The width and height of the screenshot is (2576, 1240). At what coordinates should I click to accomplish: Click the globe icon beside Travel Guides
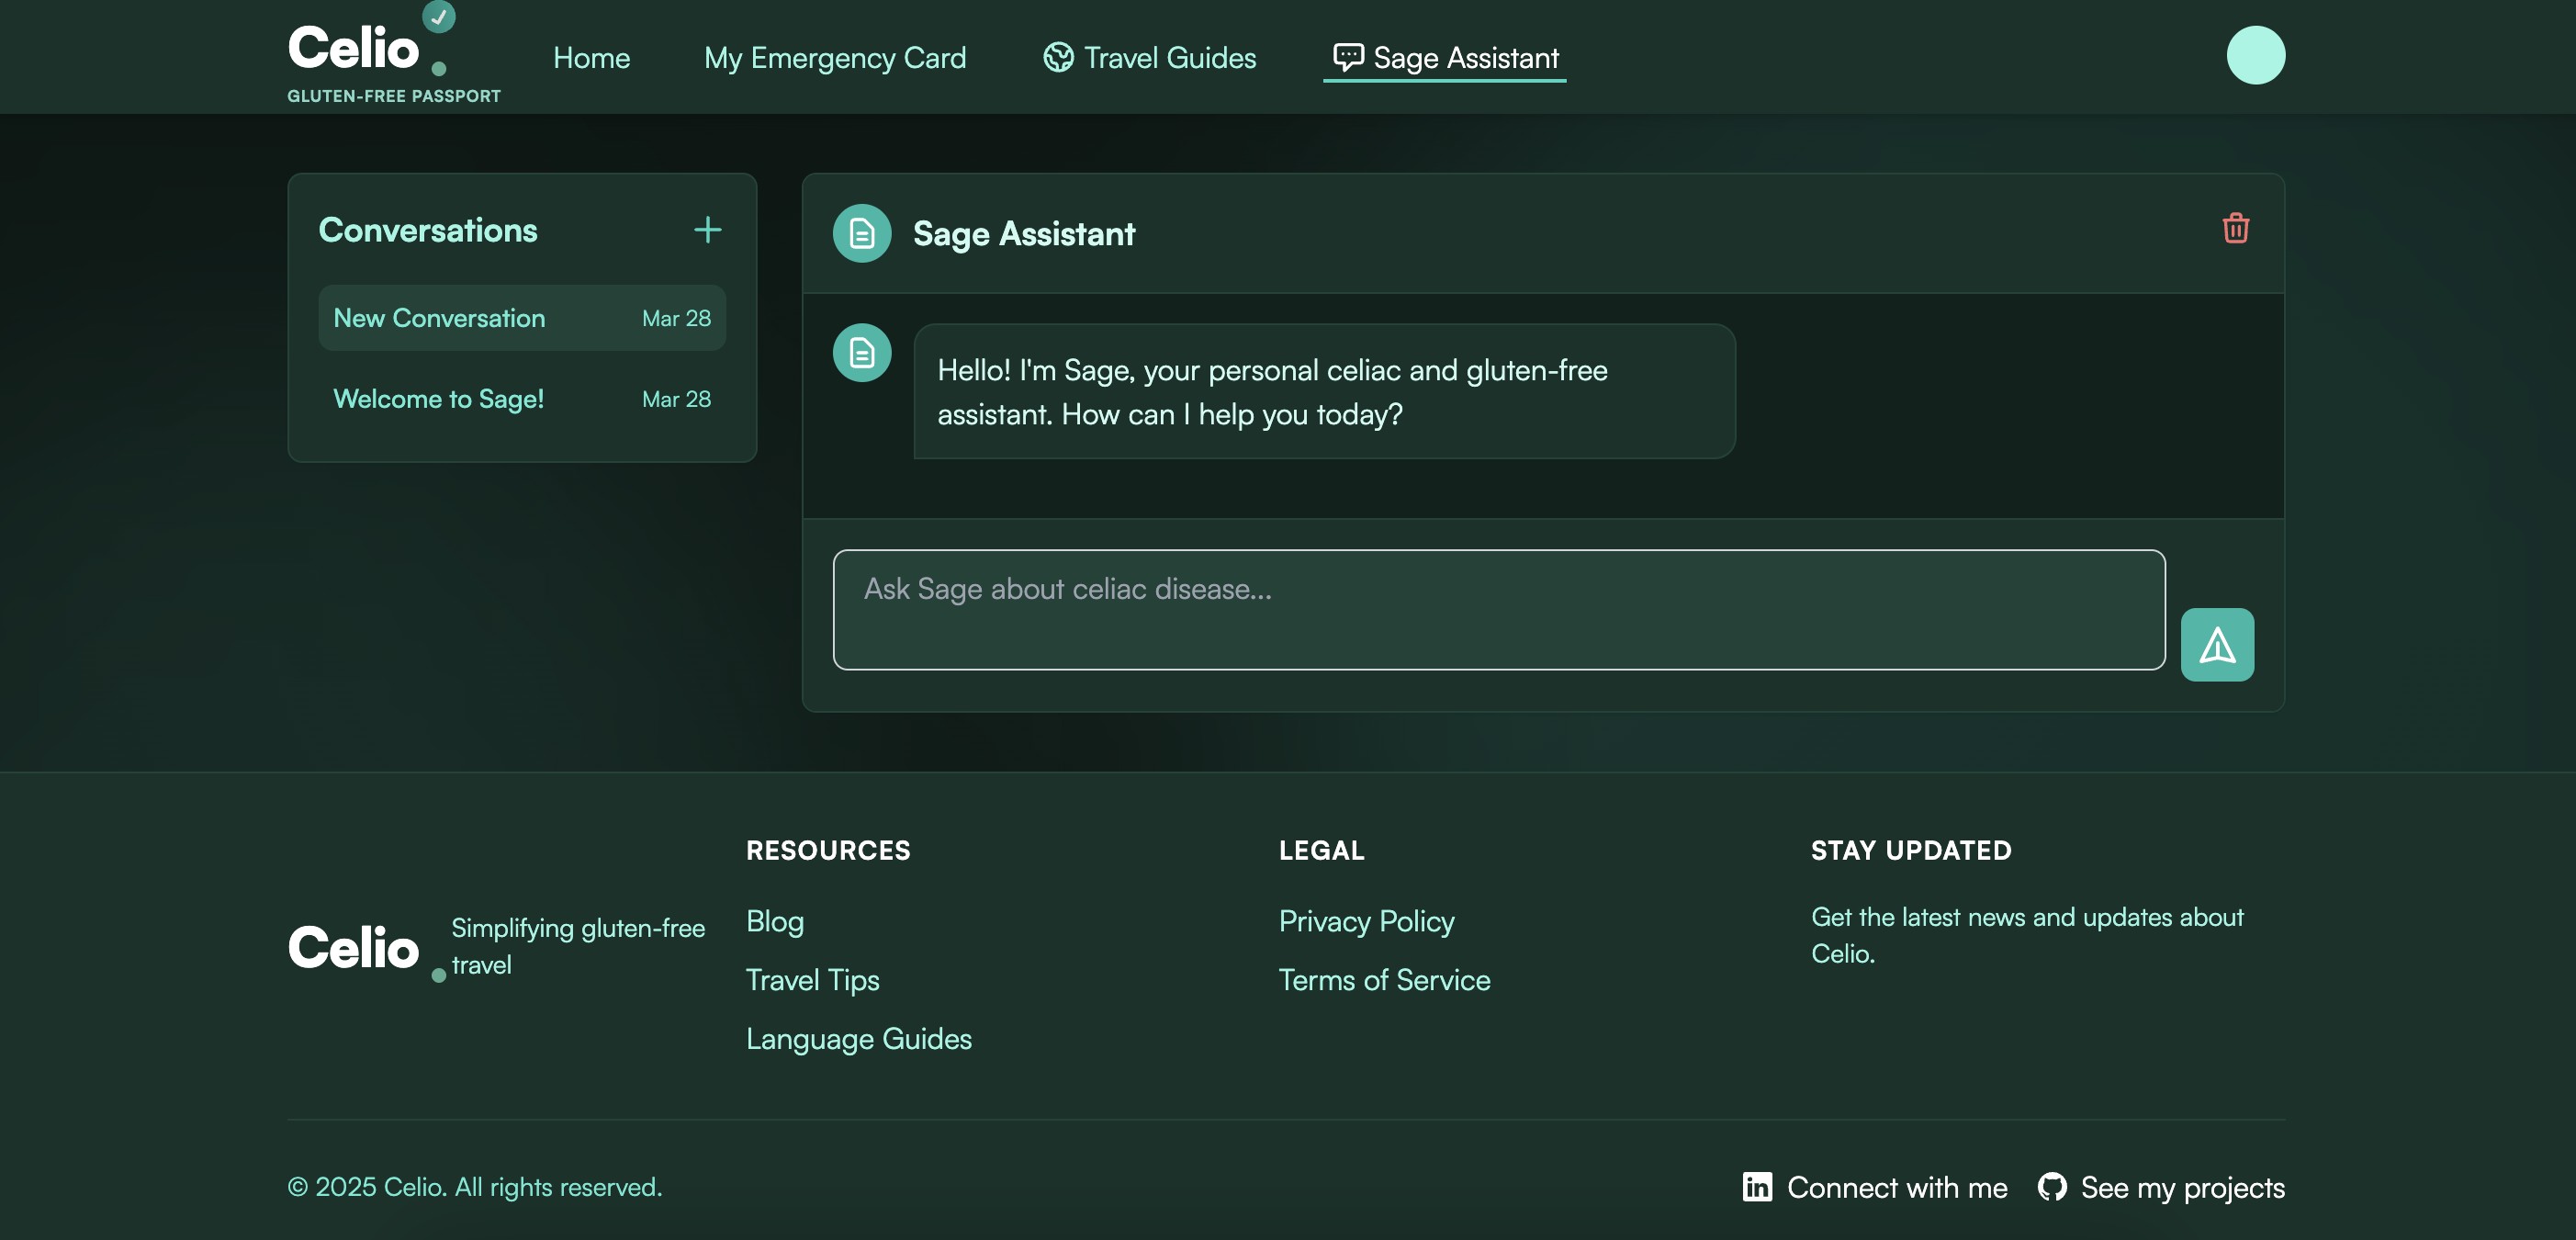[1057, 57]
